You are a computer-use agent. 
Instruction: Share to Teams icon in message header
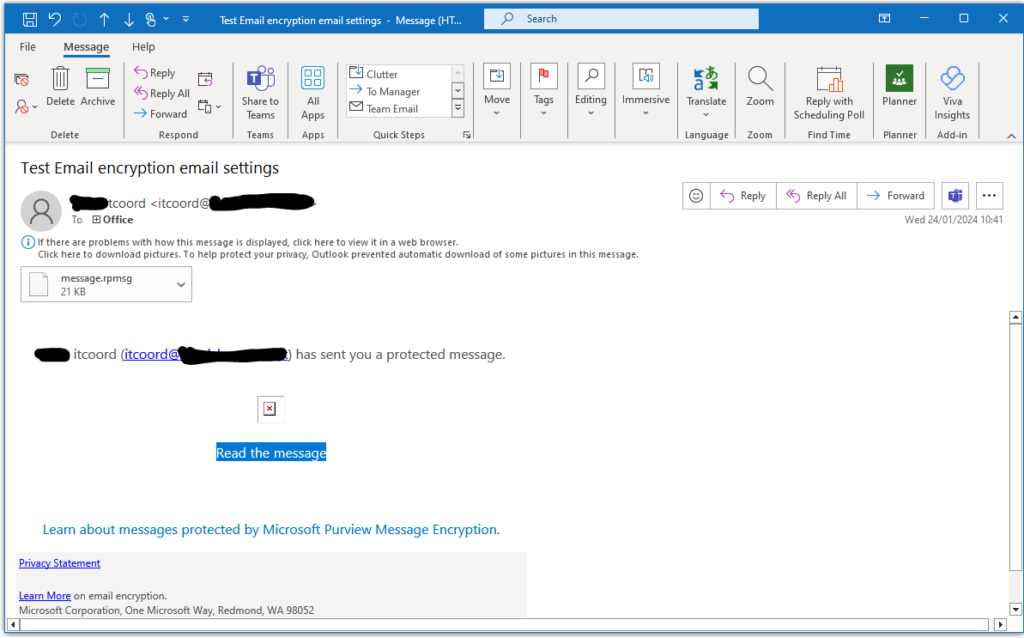[x=955, y=195]
